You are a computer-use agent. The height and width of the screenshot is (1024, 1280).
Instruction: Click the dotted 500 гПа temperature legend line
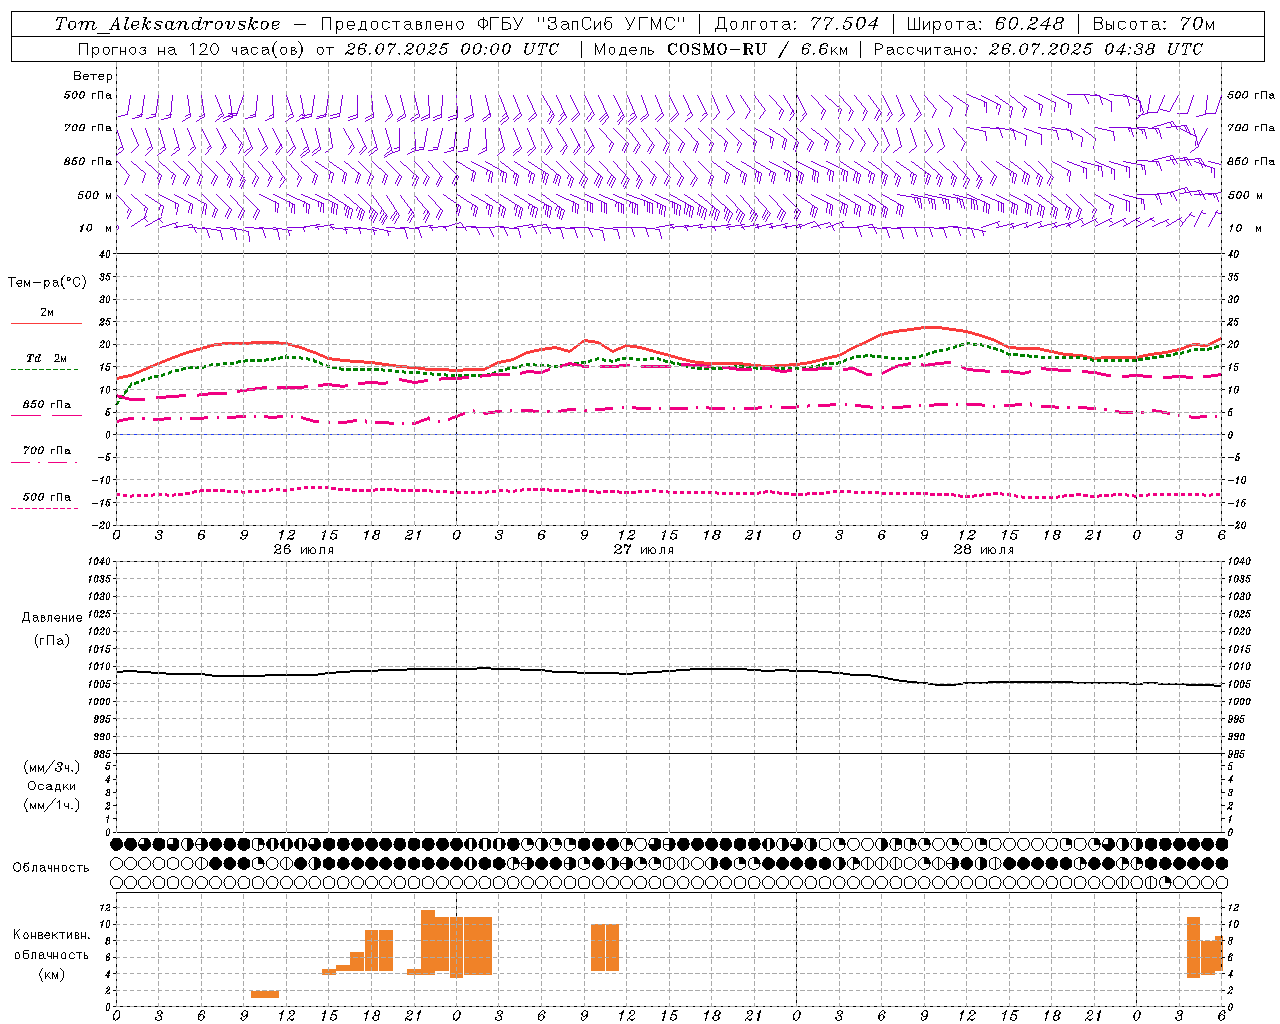(x=45, y=508)
